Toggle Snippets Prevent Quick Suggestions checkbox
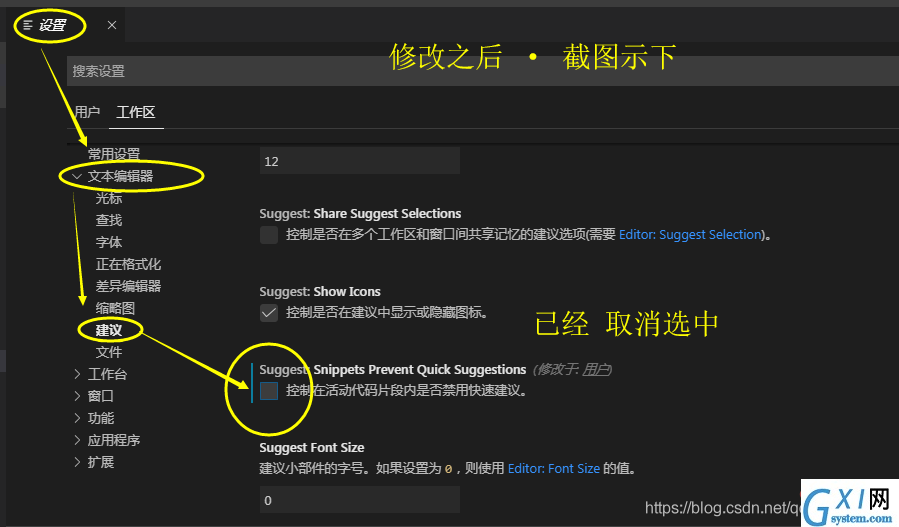 [269, 391]
